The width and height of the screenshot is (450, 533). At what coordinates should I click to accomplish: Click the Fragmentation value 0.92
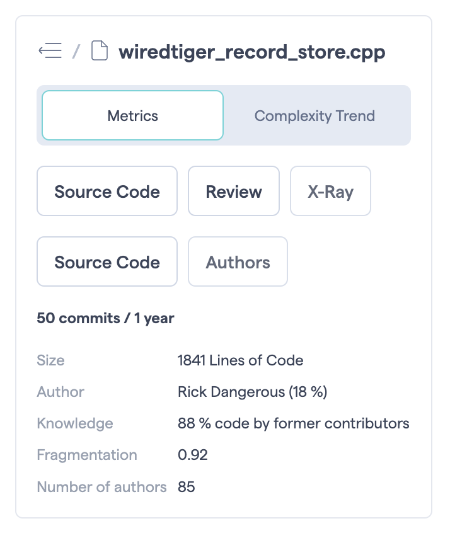click(193, 455)
